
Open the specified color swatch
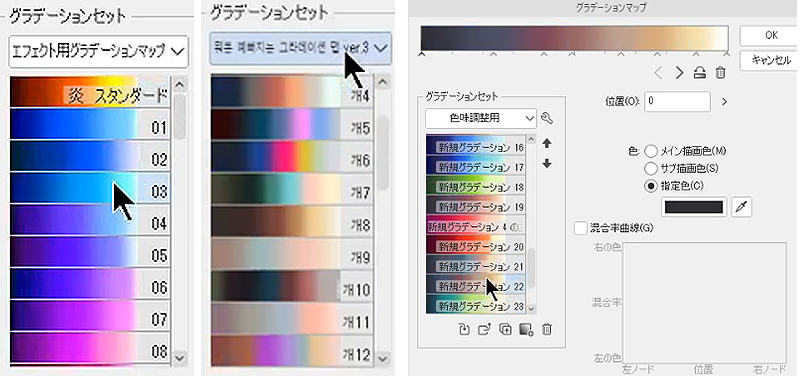click(x=694, y=207)
